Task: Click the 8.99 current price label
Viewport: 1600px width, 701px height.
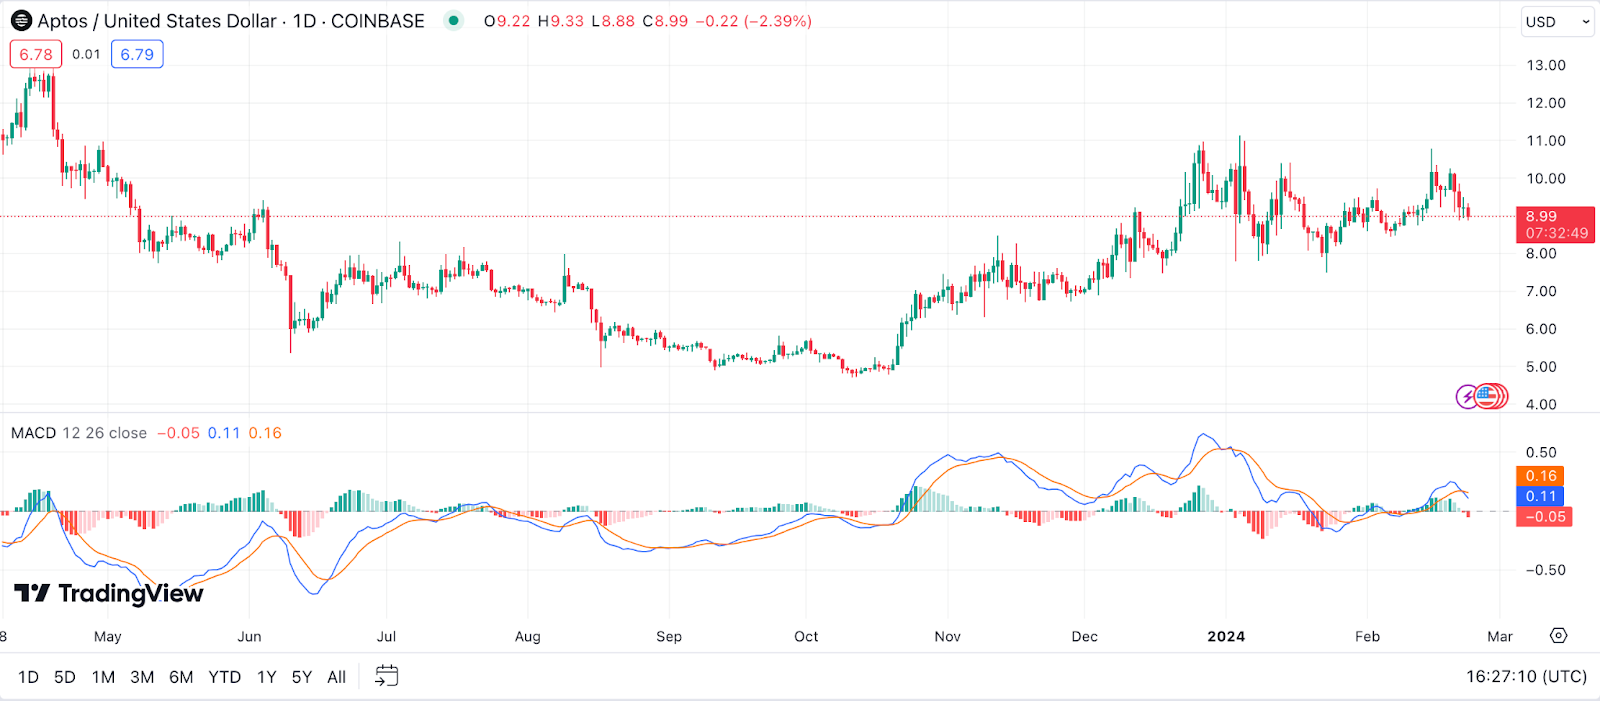Action: click(1555, 224)
